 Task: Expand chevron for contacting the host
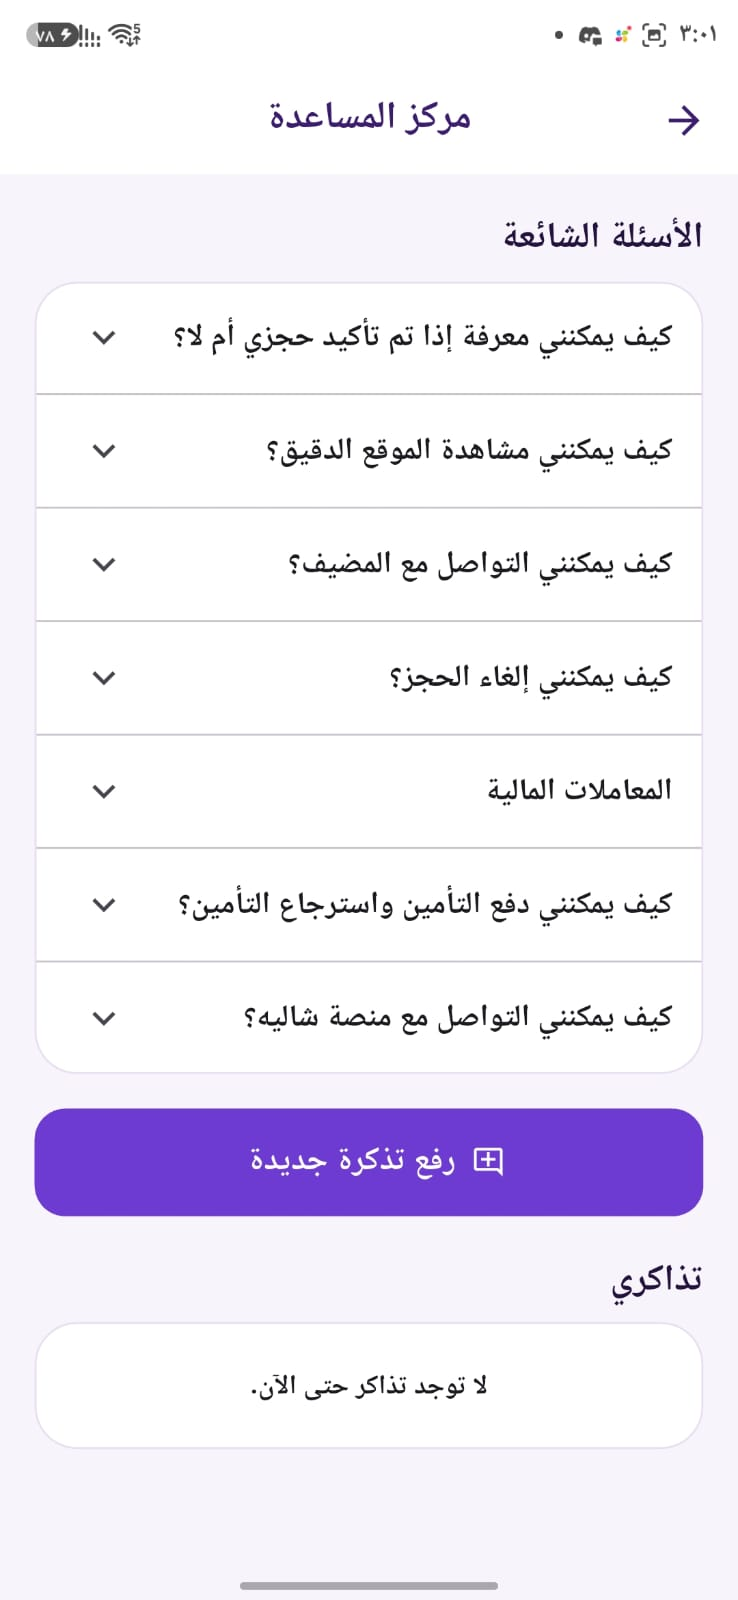[104, 565]
